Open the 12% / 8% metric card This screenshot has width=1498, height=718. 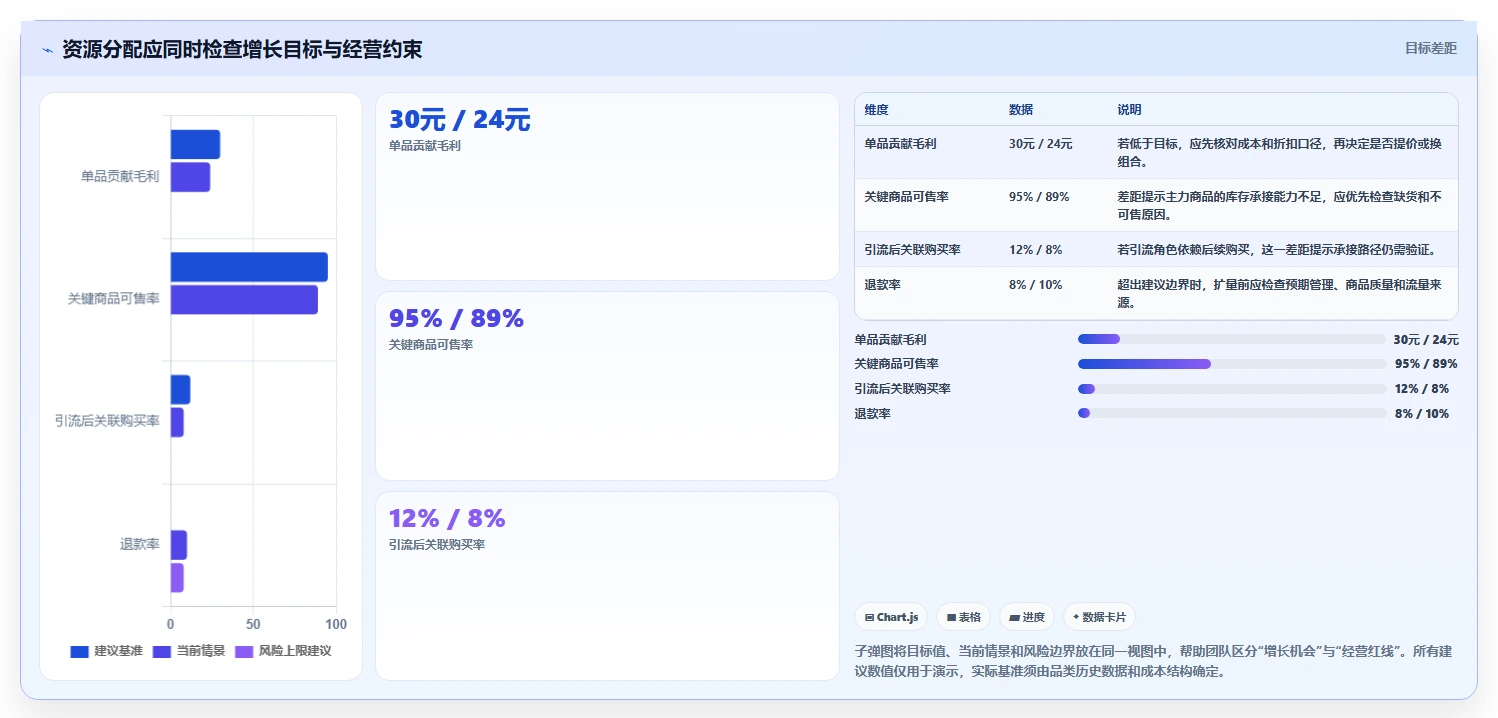point(607,586)
